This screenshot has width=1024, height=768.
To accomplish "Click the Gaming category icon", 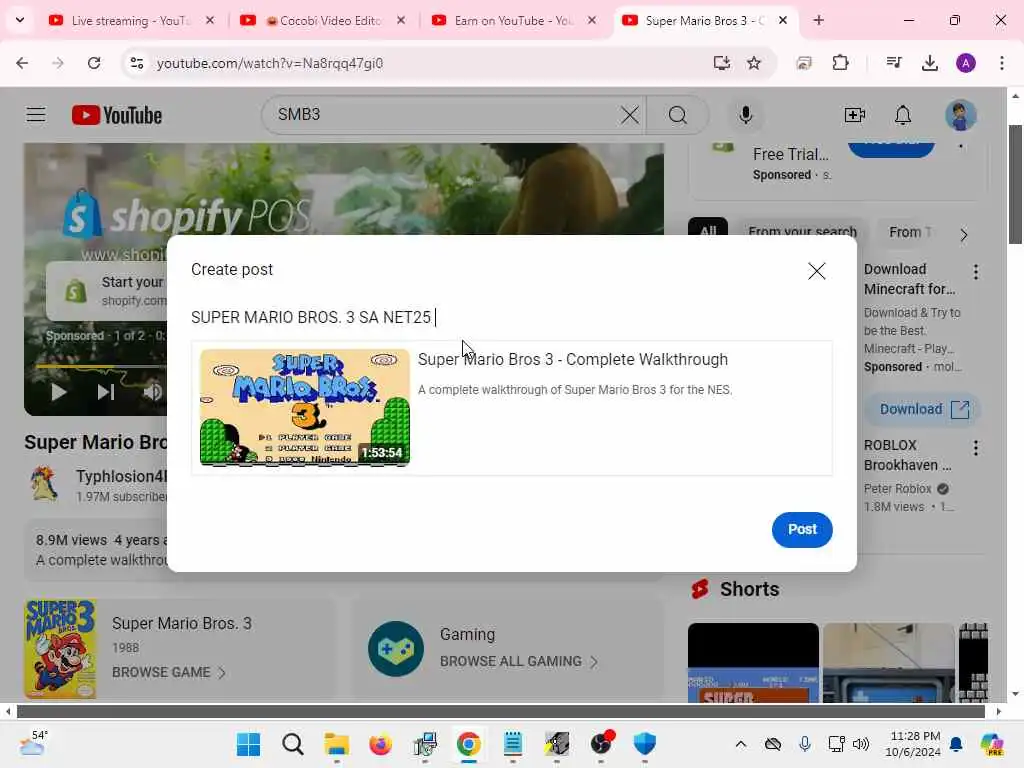I will pyautogui.click(x=395, y=648).
